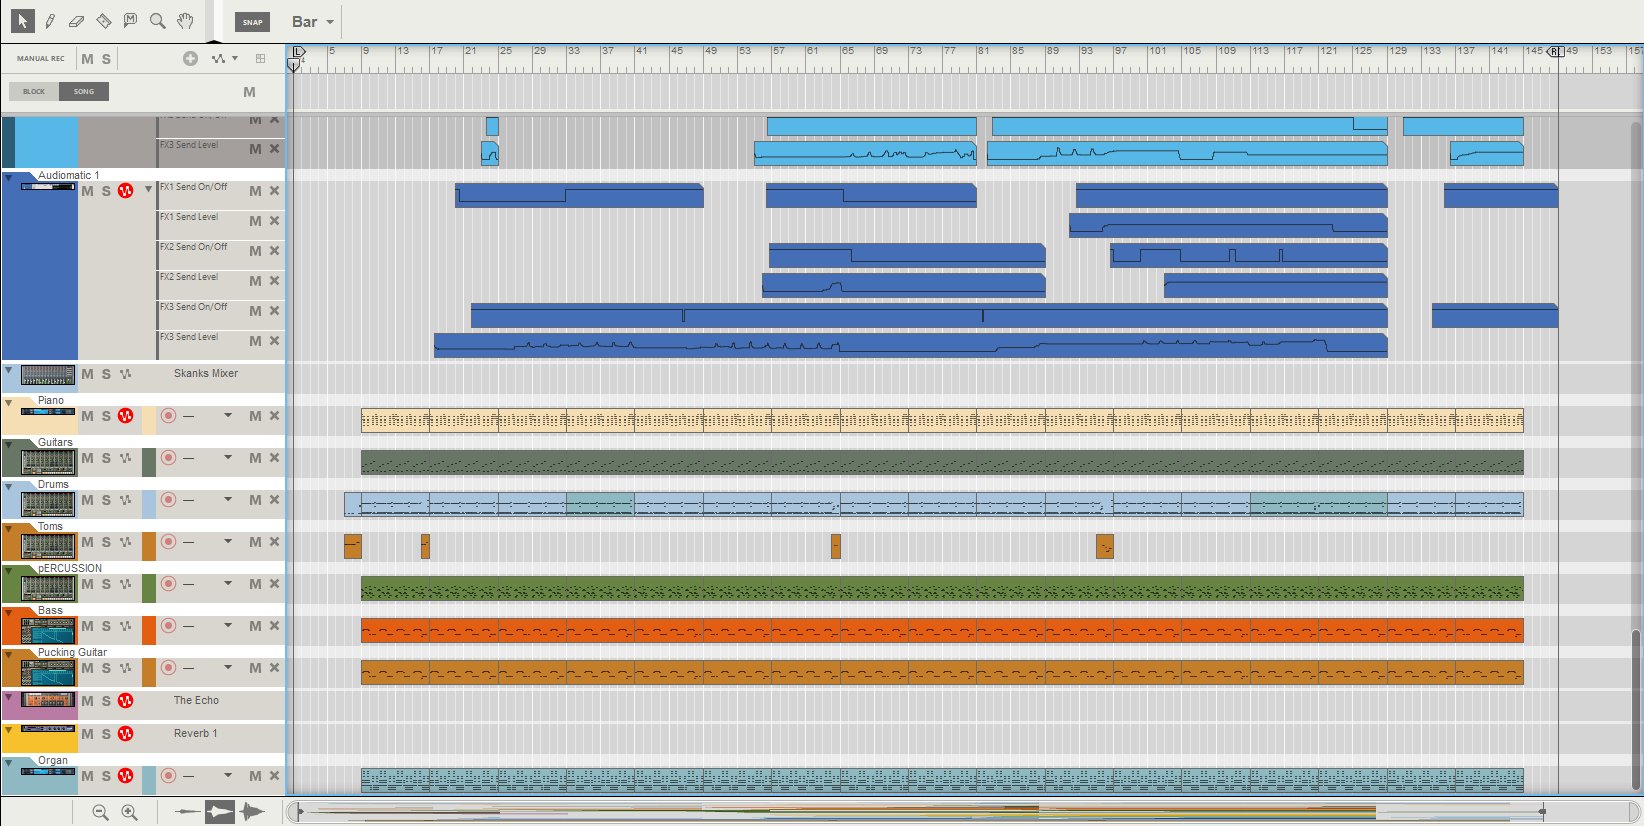Image resolution: width=1644 pixels, height=826 pixels.
Task: Click the zoom out magnifier at bottom
Action: [100, 812]
